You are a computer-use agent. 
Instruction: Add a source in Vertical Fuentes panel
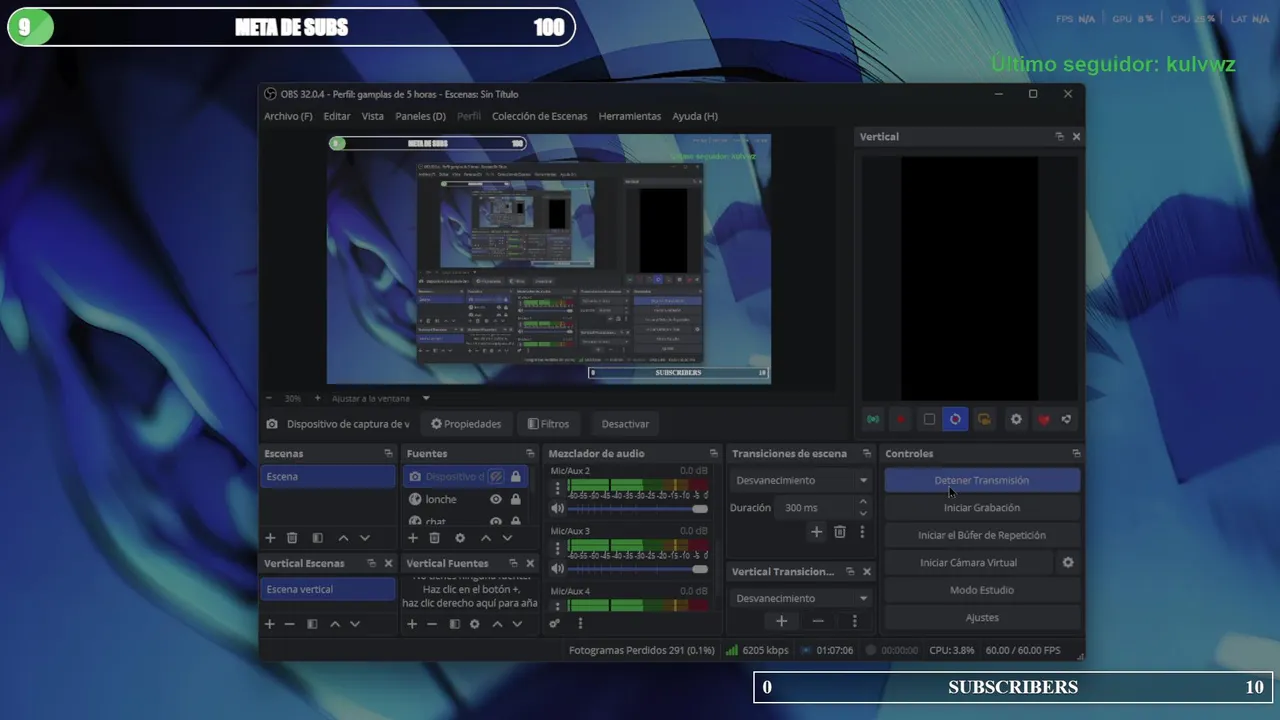tap(411, 624)
